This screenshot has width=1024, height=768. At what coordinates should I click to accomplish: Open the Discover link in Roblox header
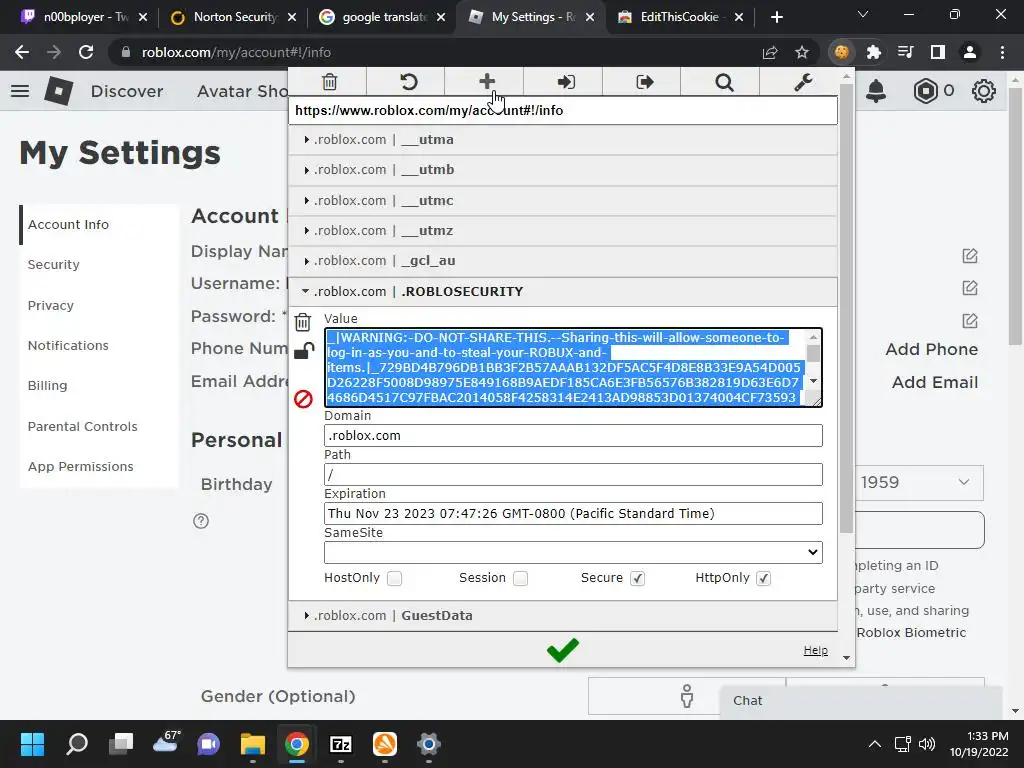pyautogui.click(x=127, y=91)
